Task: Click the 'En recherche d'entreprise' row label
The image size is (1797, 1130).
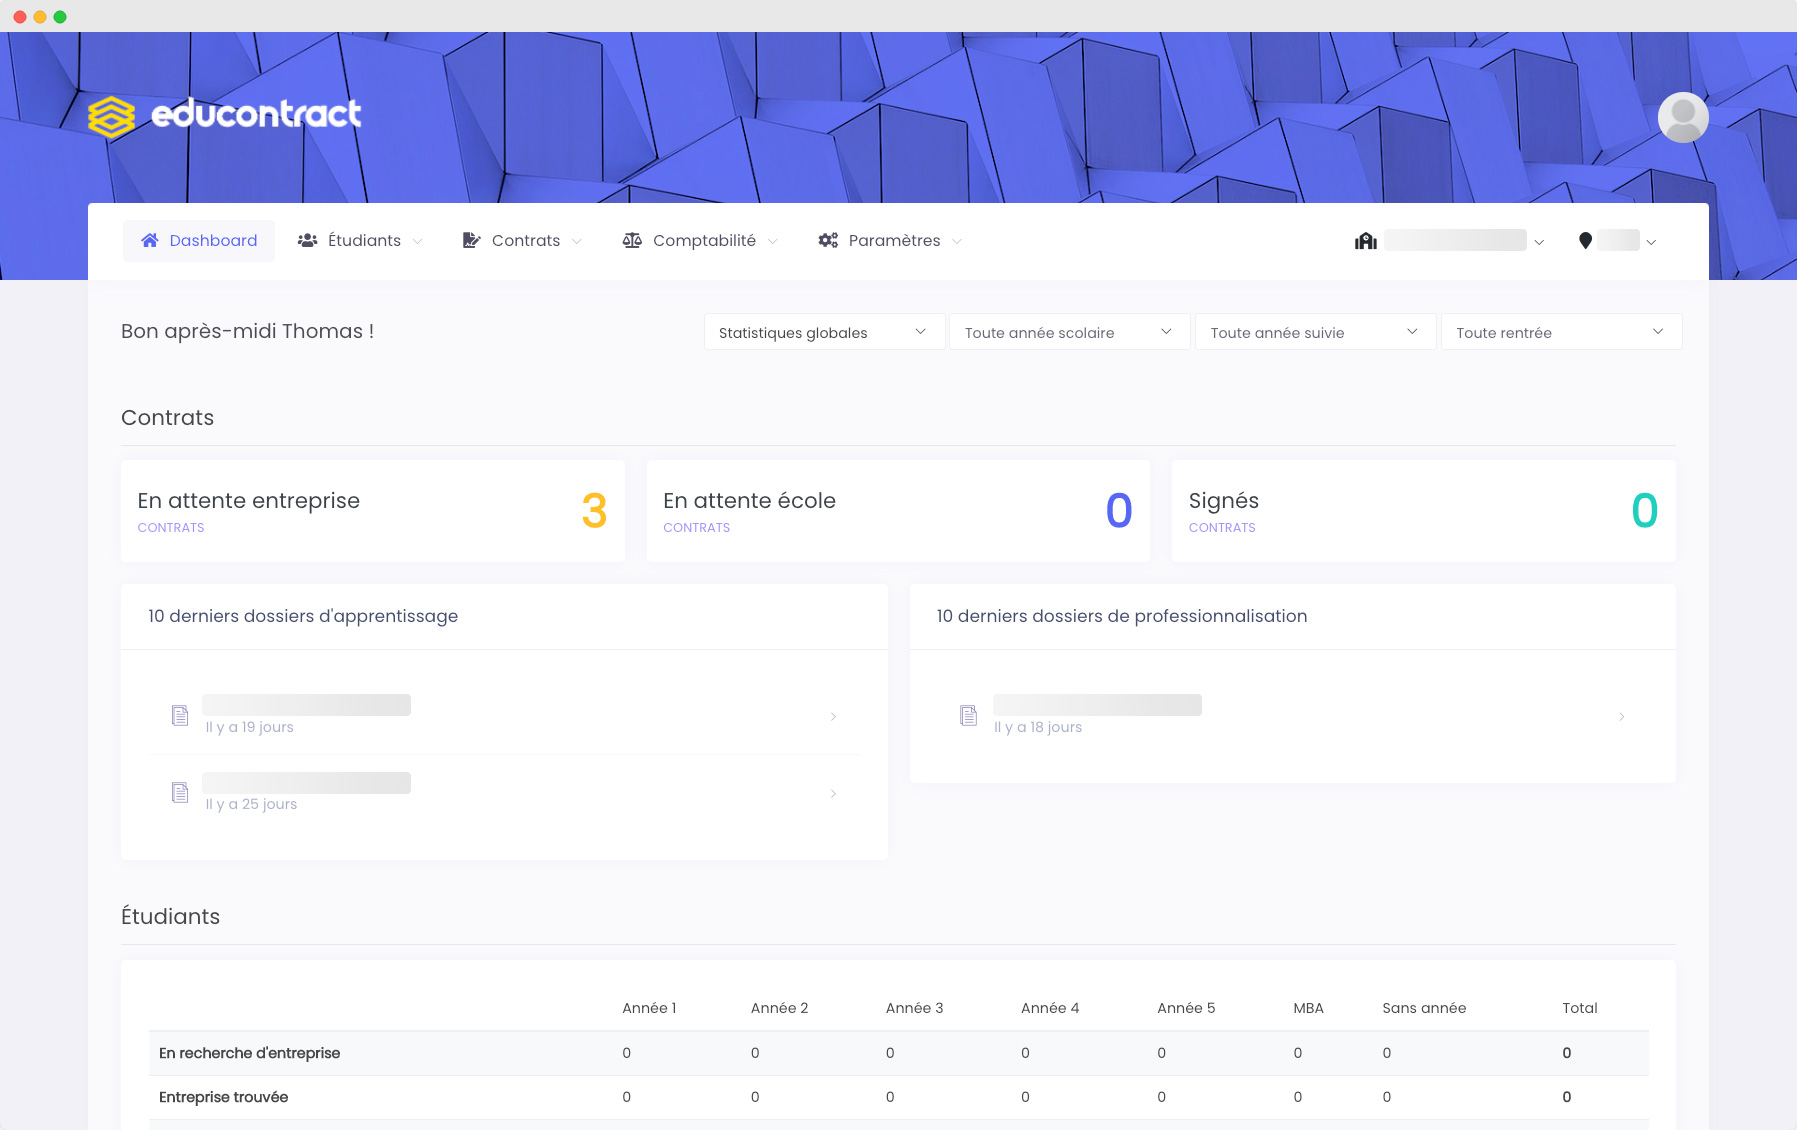Action: [x=249, y=1053]
